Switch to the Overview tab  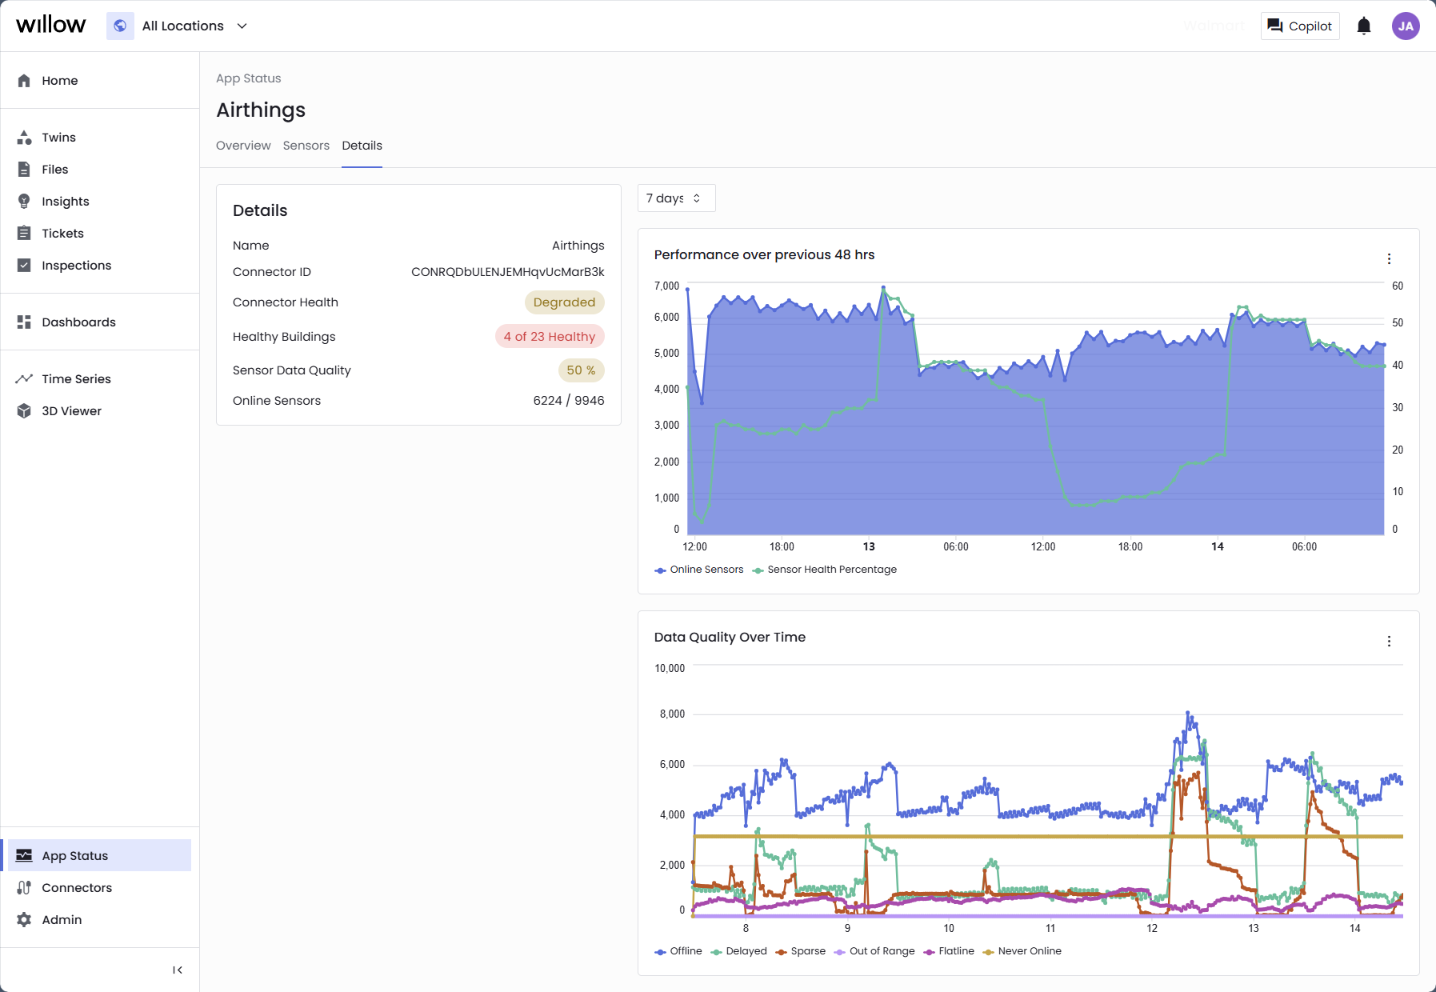pyautogui.click(x=243, y=145)
